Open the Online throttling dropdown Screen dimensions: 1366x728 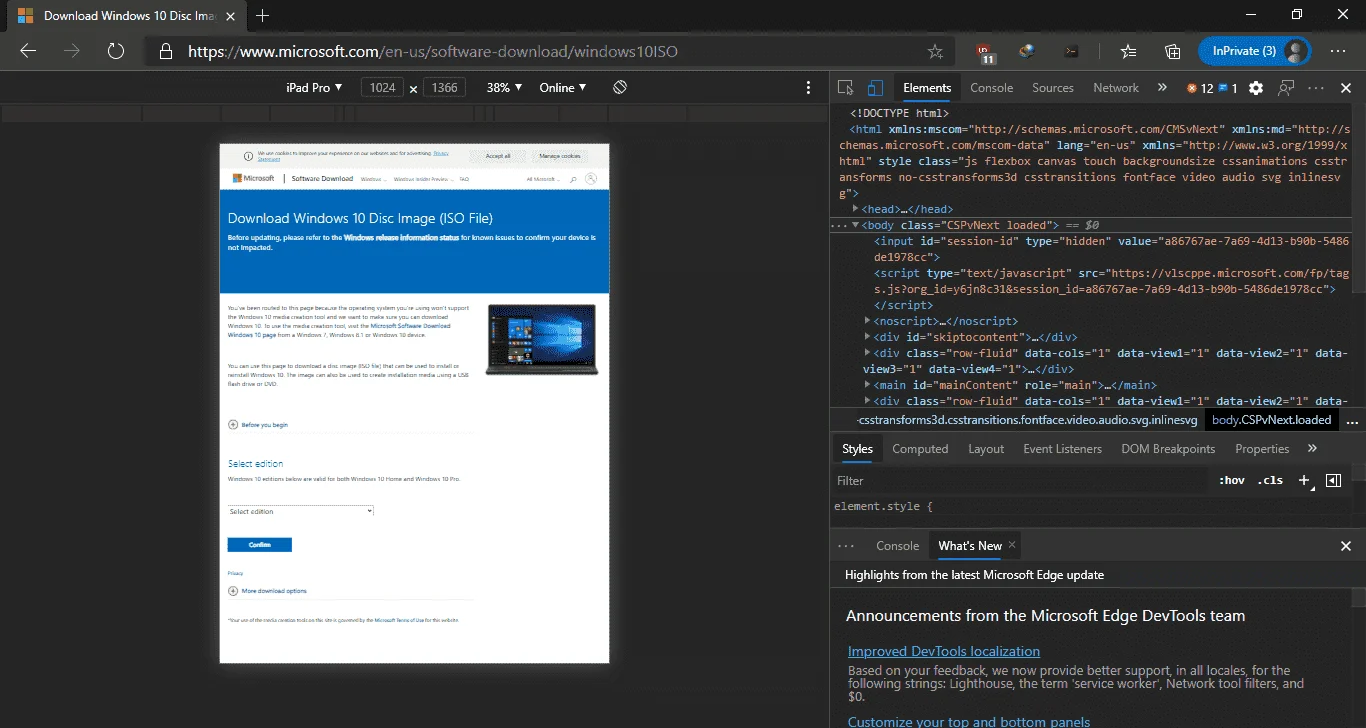(563, 88)
